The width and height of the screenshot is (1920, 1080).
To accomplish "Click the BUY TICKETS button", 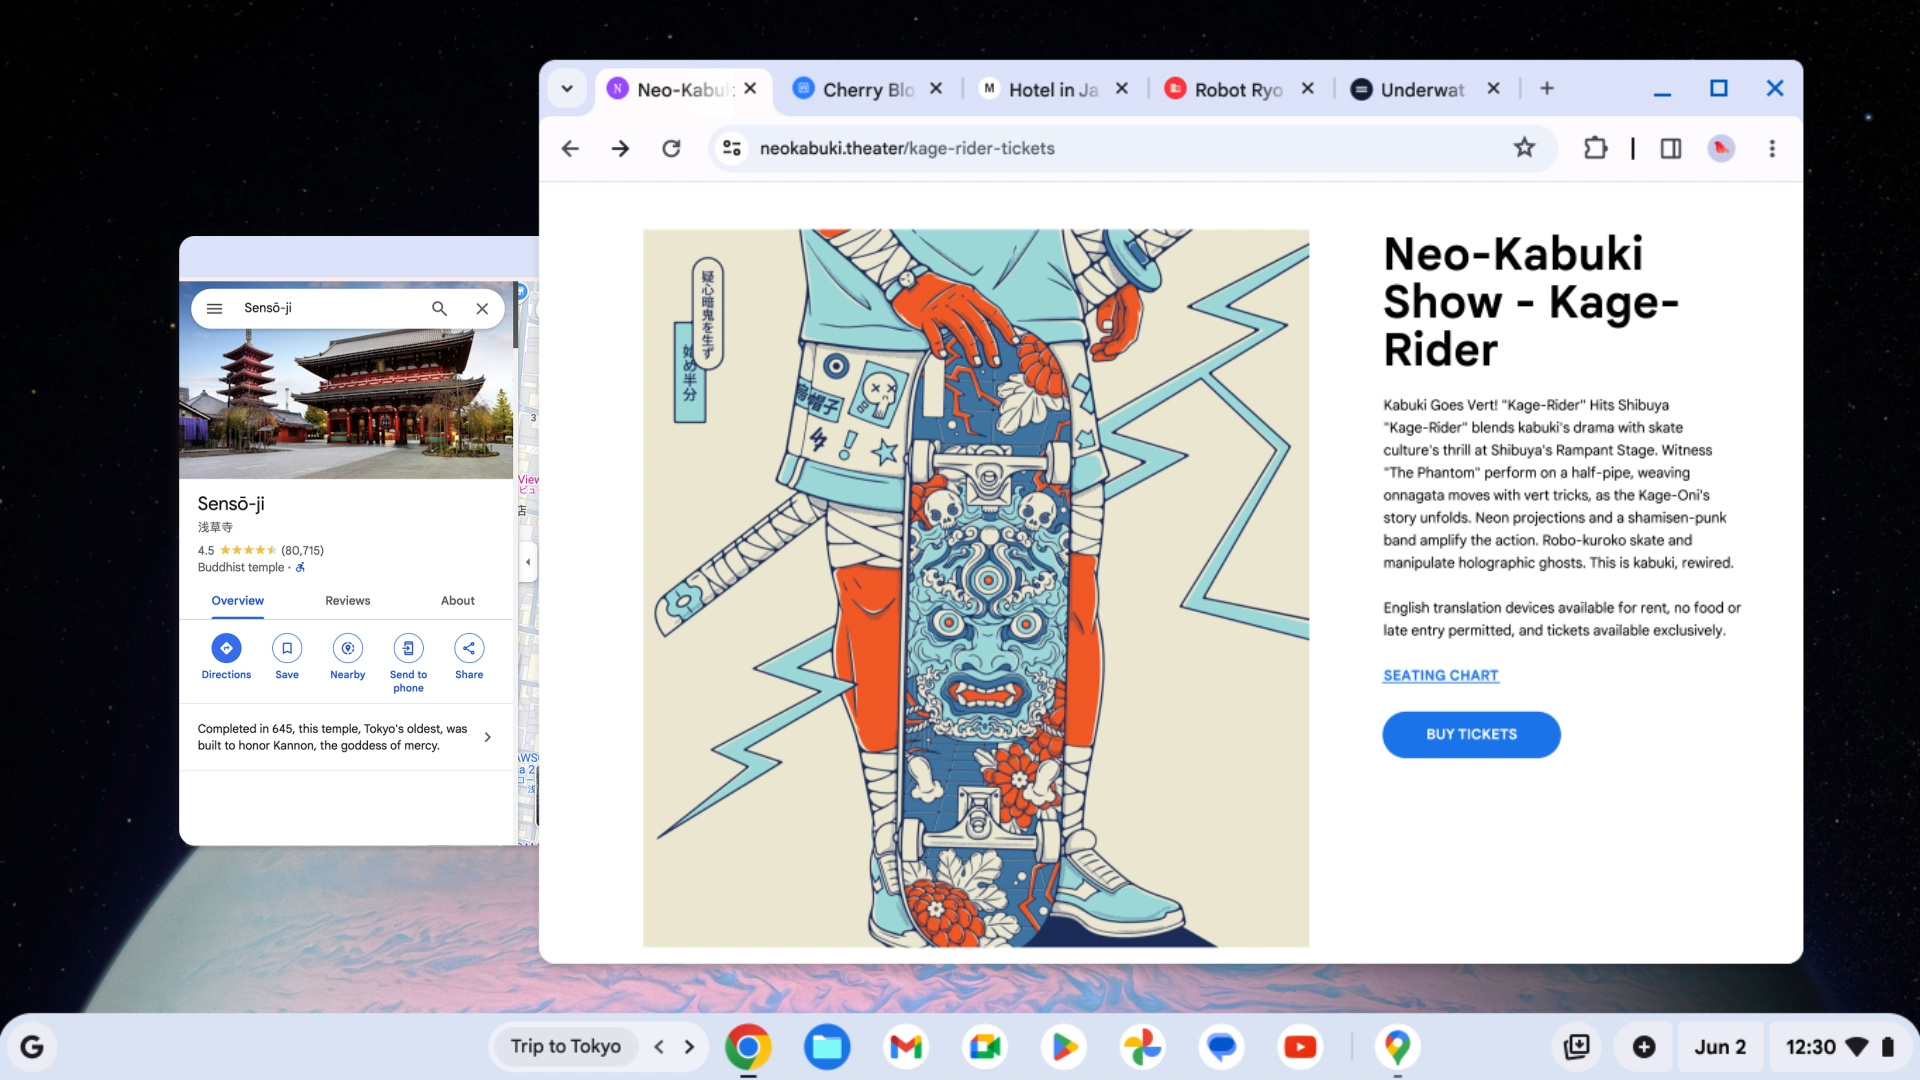I will (1471, 734).
